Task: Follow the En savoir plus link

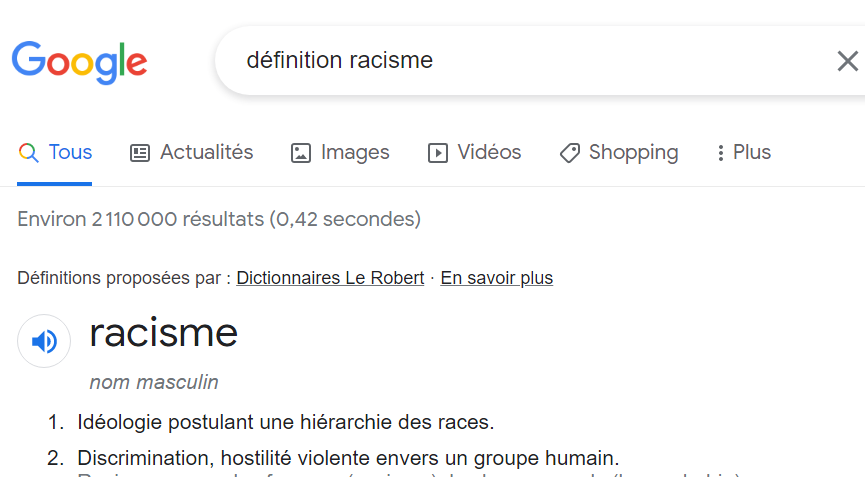Action: [x=496, y=278]
